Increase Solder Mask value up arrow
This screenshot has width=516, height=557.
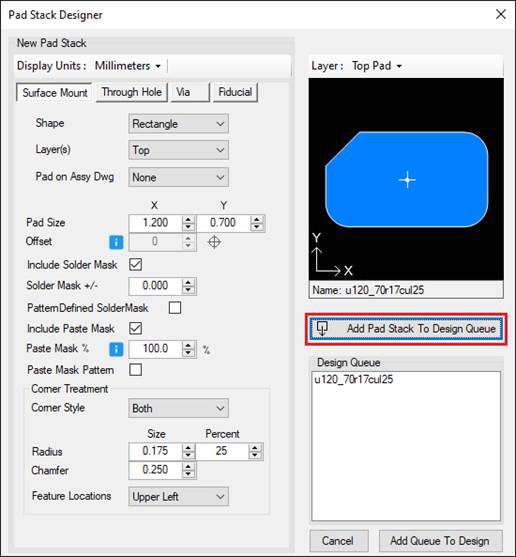[188, 282]
